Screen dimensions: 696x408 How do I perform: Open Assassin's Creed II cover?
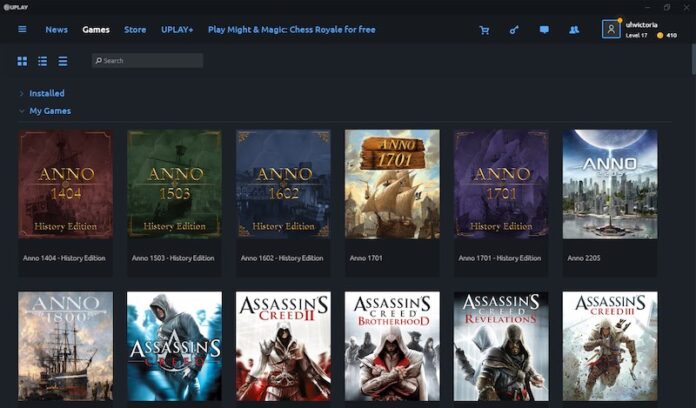[283, 346]
